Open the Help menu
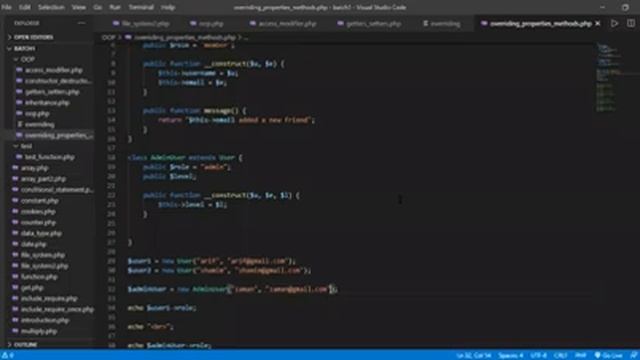 (x=168, y=7)
